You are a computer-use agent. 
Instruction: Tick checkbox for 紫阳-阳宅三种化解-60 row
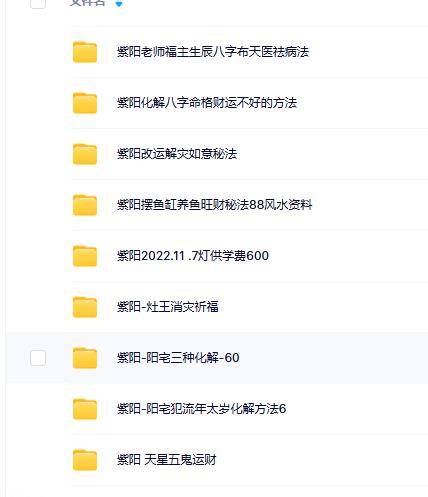tap(38, 358)
